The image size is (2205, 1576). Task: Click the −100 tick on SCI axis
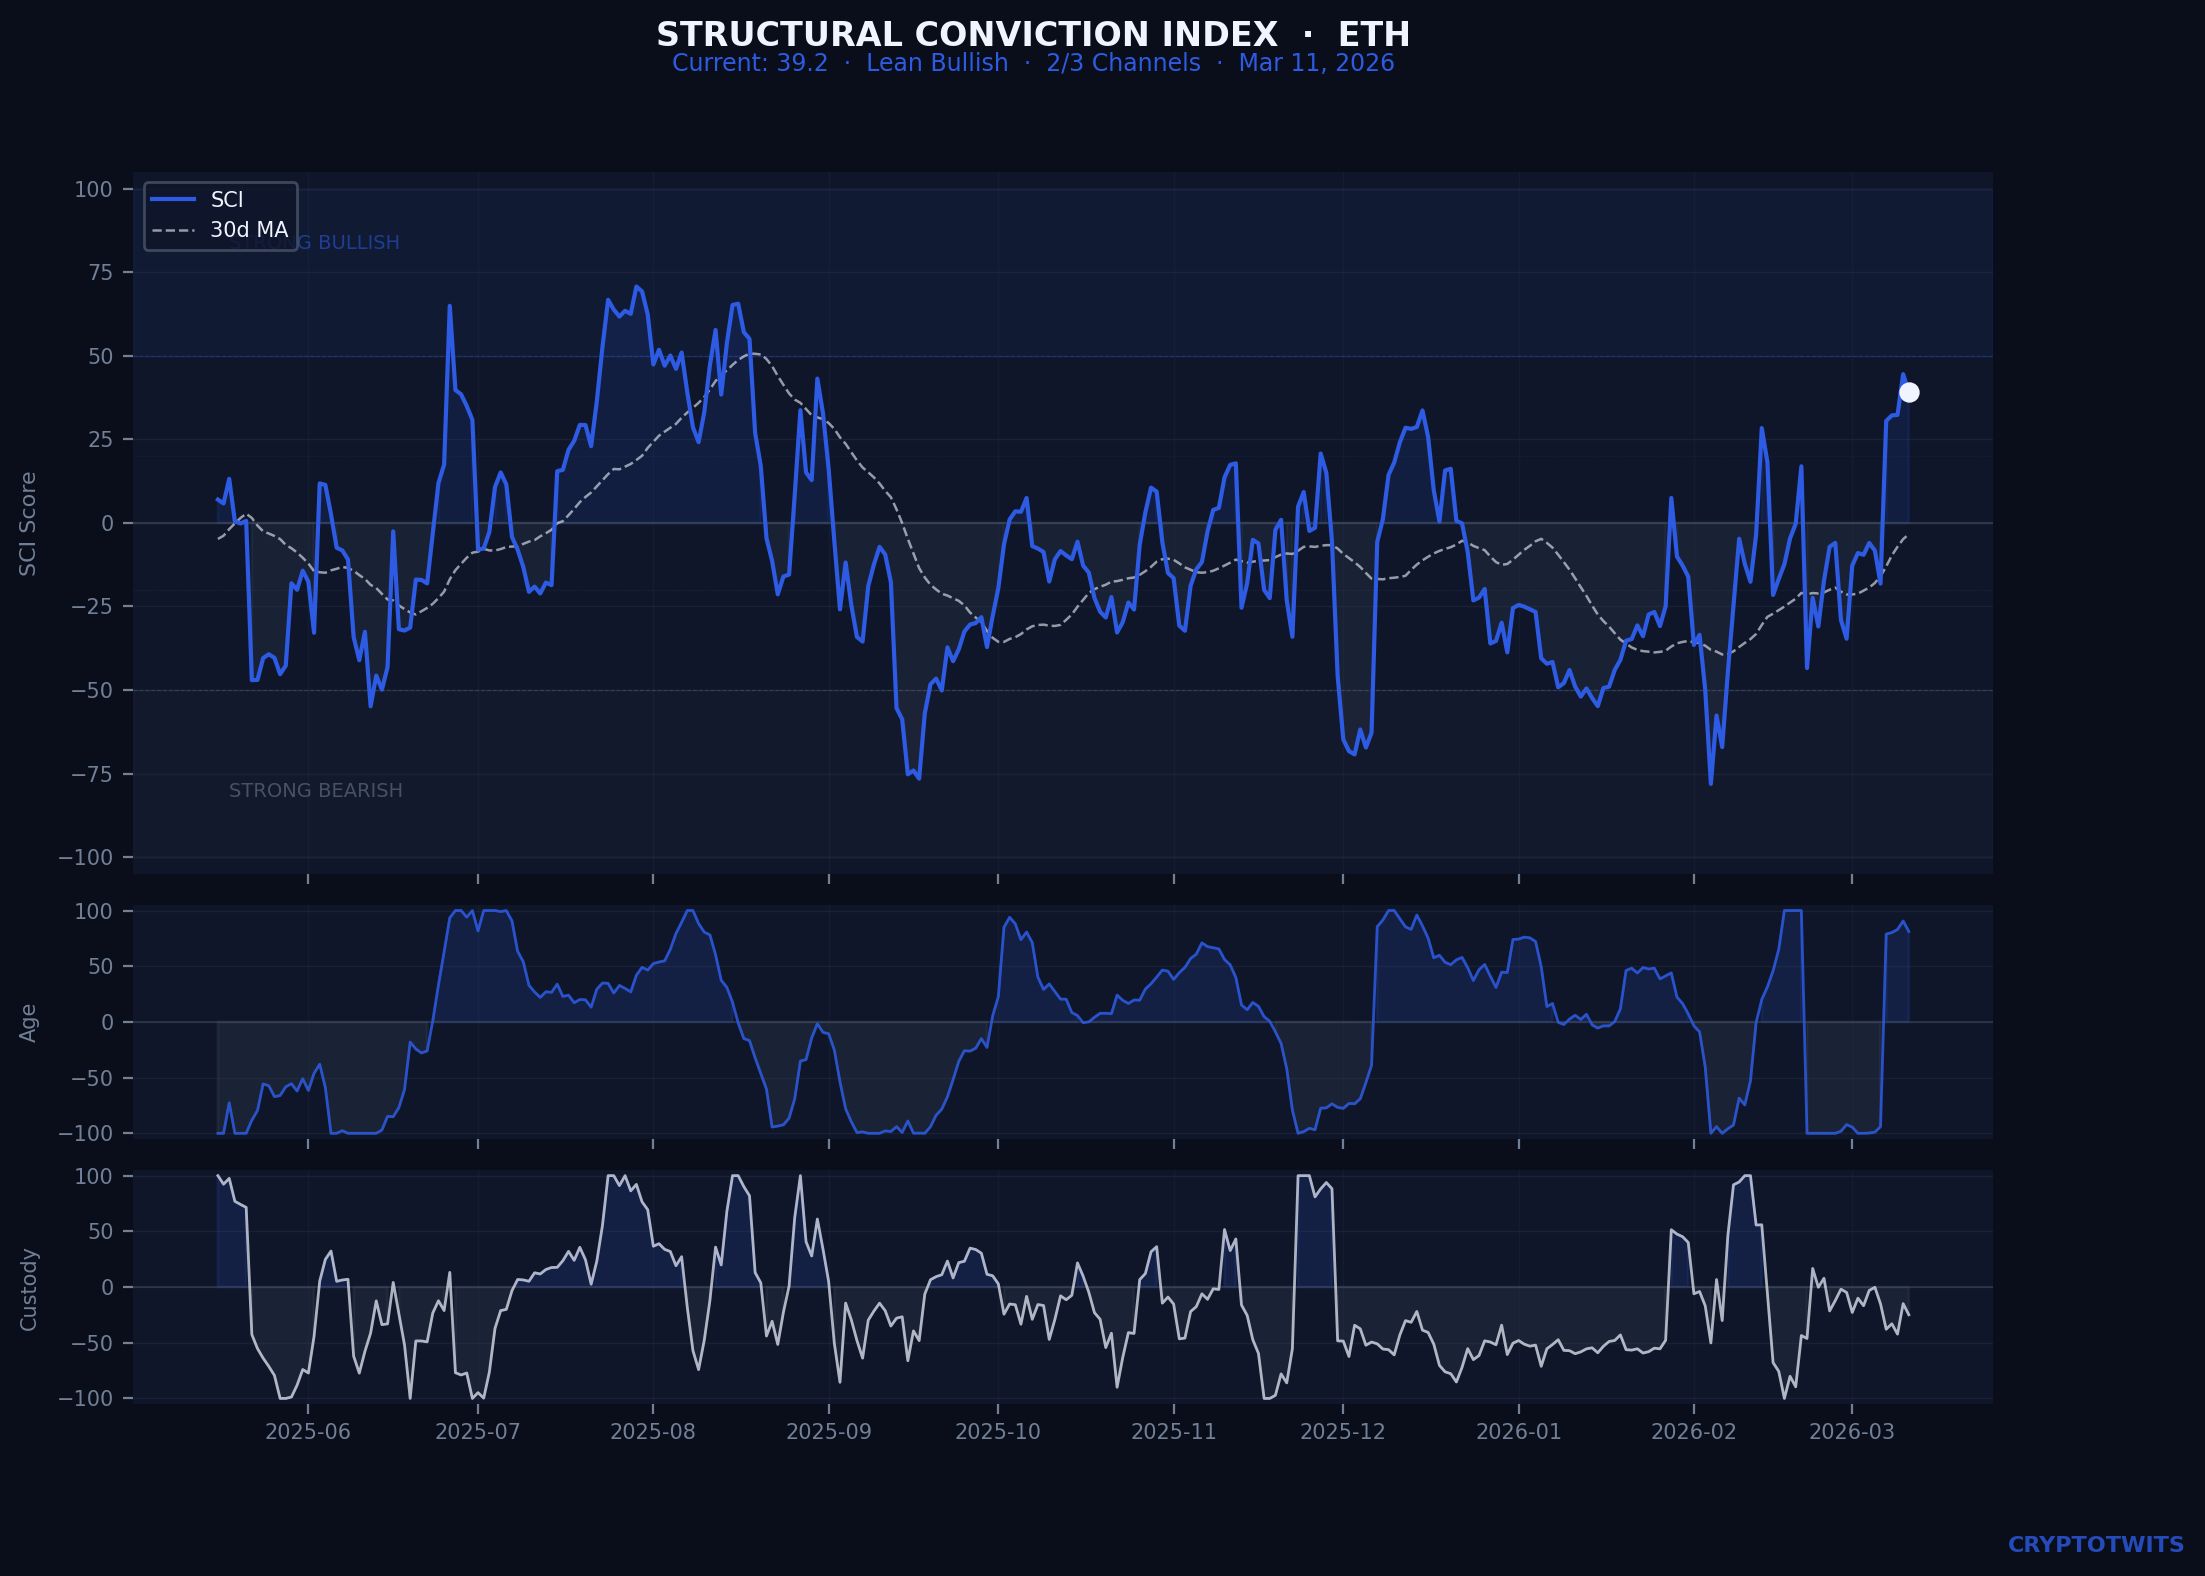click(85, 857)
